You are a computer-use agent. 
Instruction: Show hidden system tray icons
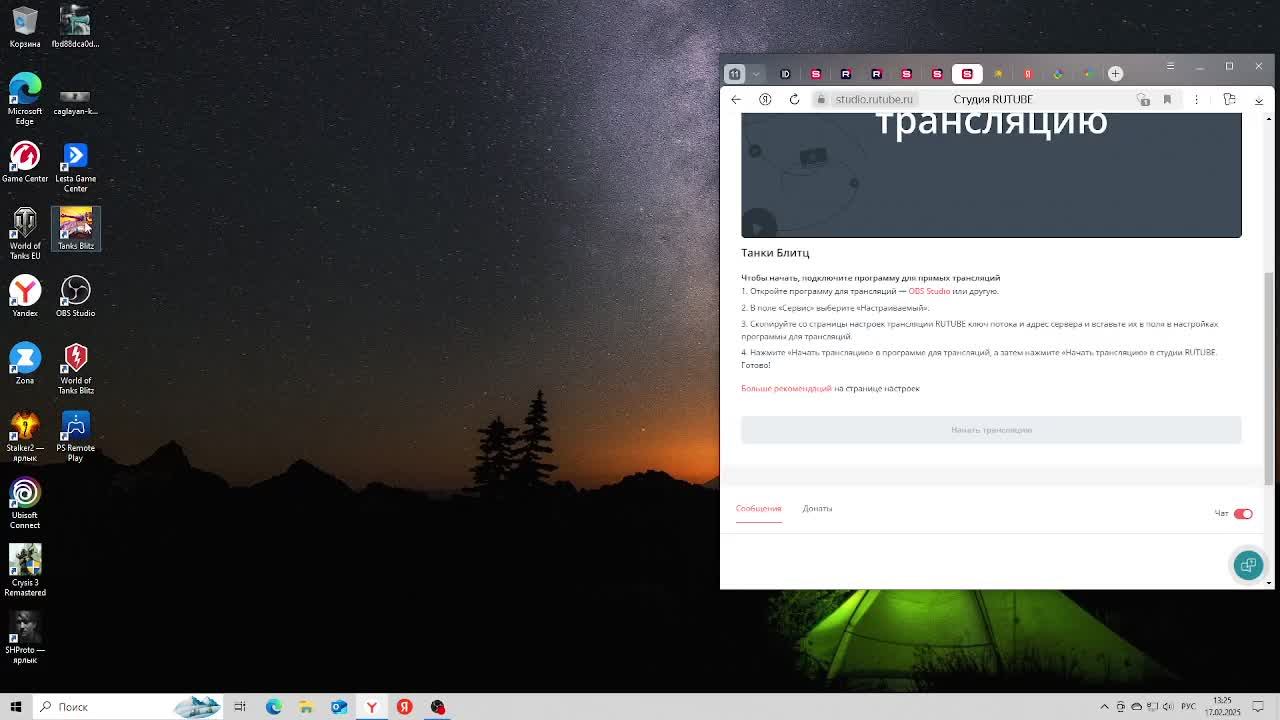click(x=1104, y=707)
